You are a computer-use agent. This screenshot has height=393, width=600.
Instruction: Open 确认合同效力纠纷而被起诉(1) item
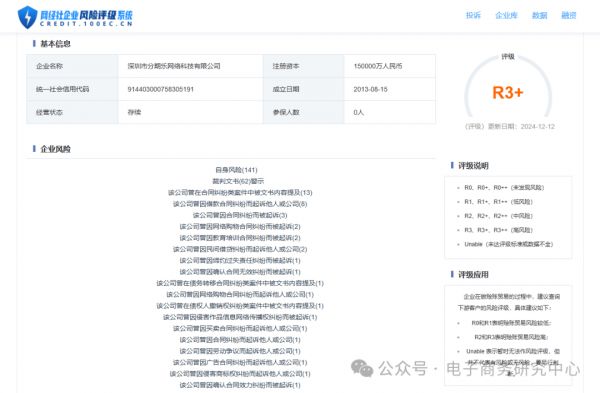click(x=240, y=385)
